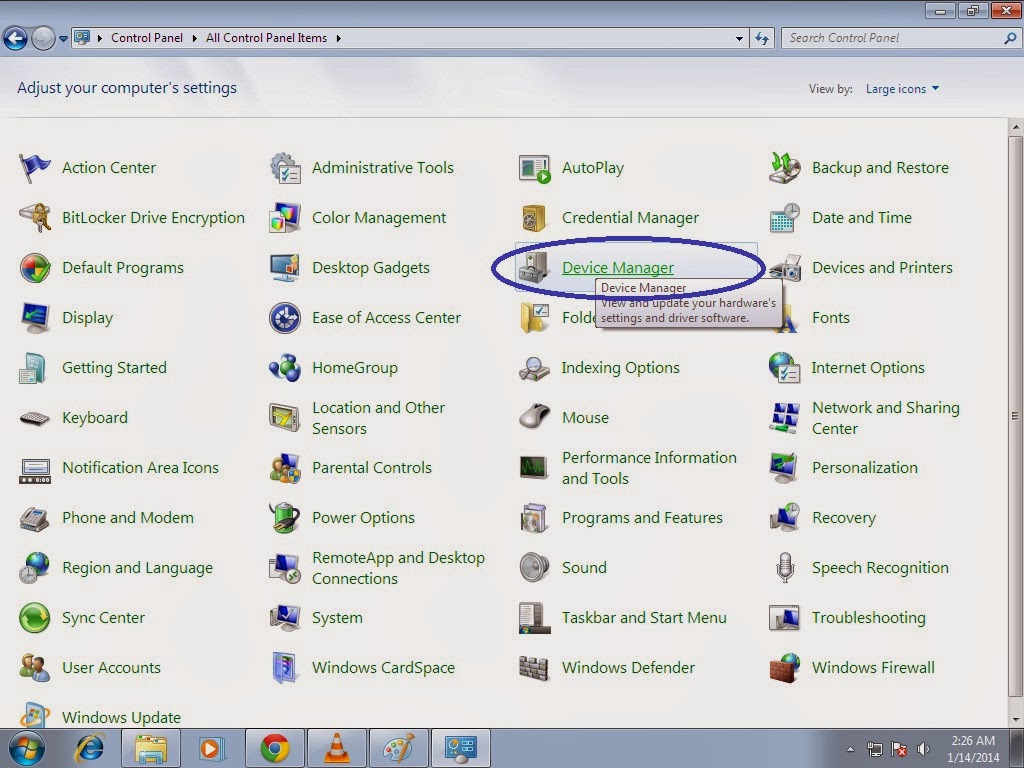Click the Back navigation button

(x=16, y=38)
